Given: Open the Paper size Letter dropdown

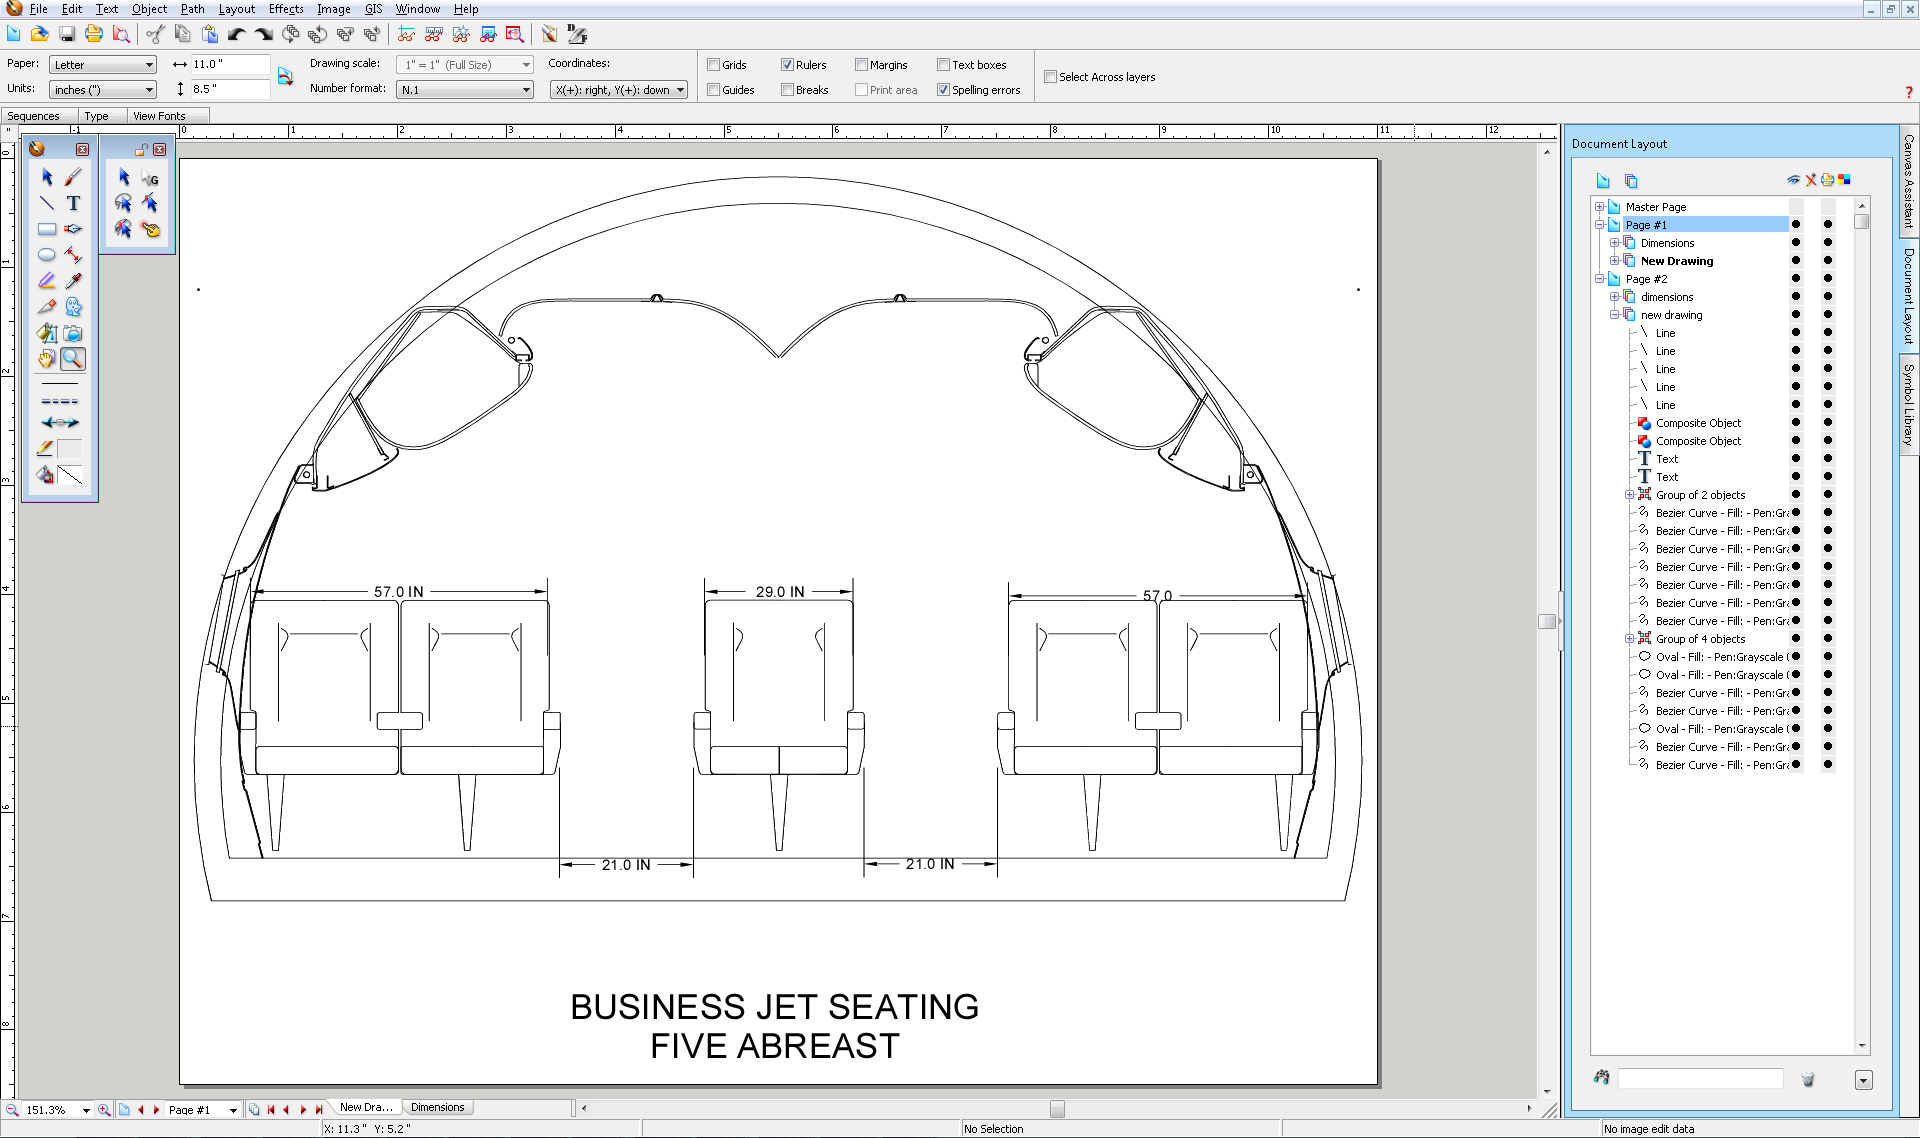Looking at the screenshot, I should [103, 65].
